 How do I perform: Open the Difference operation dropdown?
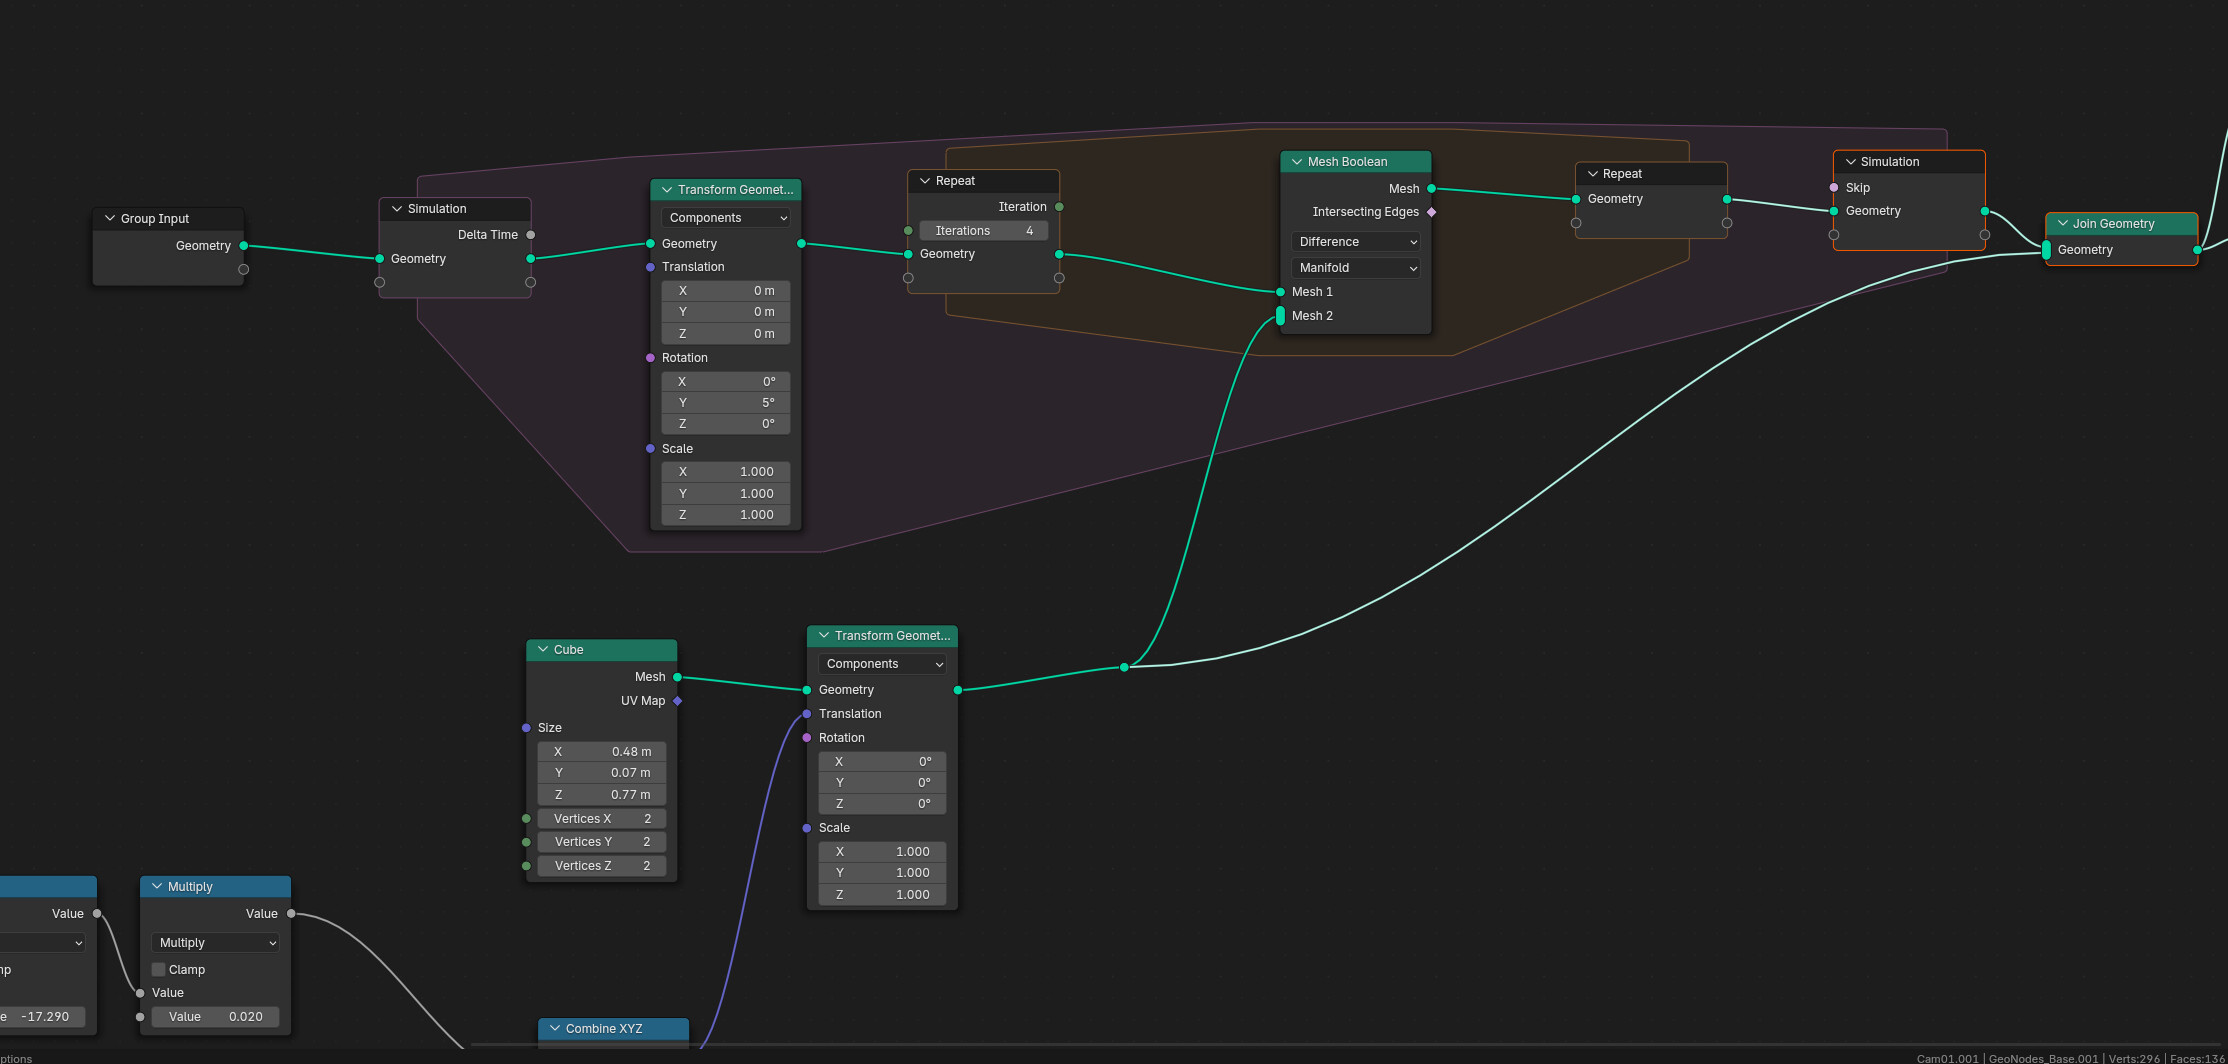click(x=1356, y=242)
